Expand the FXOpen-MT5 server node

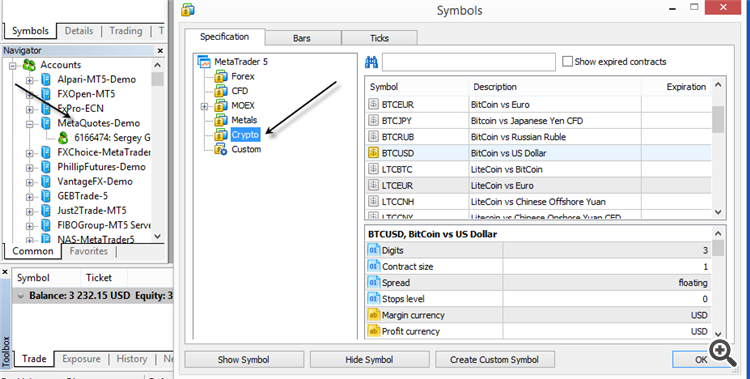tap(30, 94)
